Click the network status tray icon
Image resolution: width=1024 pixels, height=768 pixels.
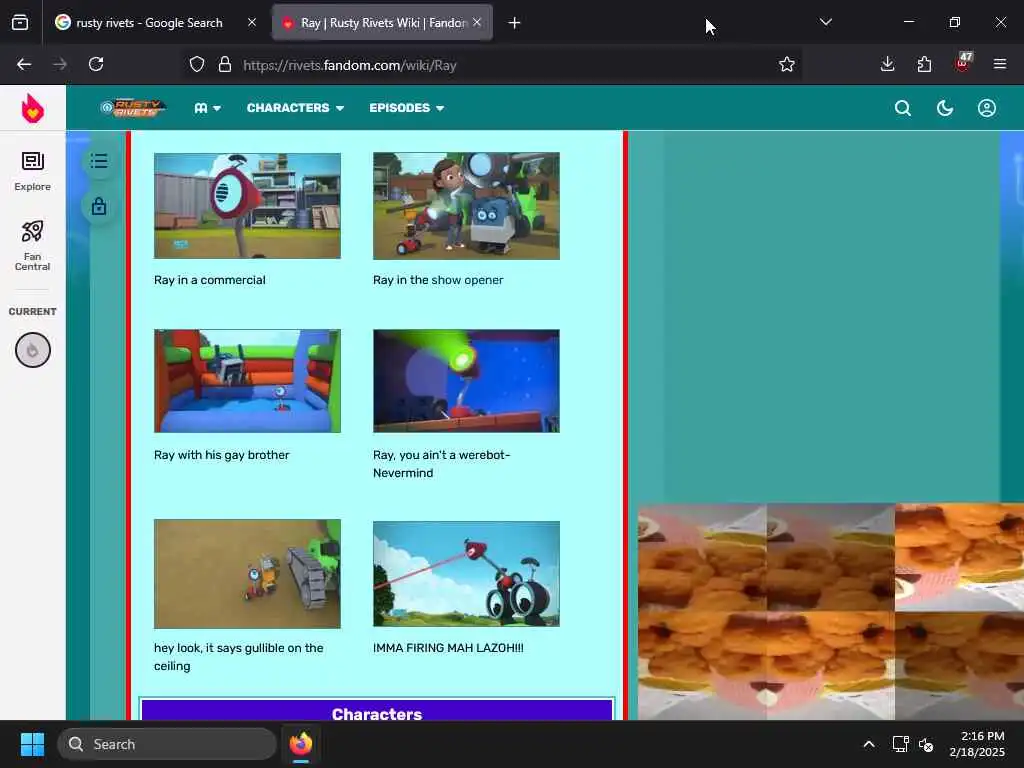pyautogui.click(x=901, y=744)
